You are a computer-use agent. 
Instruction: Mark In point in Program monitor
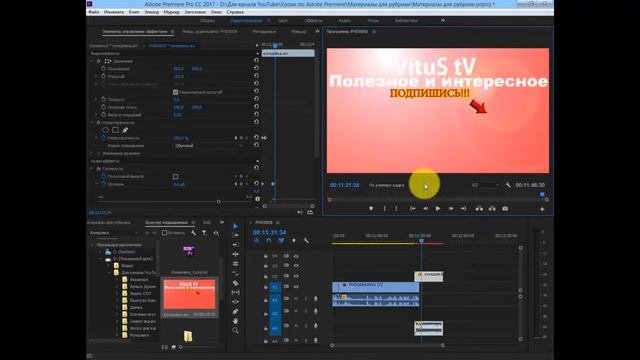coord(384,209)
